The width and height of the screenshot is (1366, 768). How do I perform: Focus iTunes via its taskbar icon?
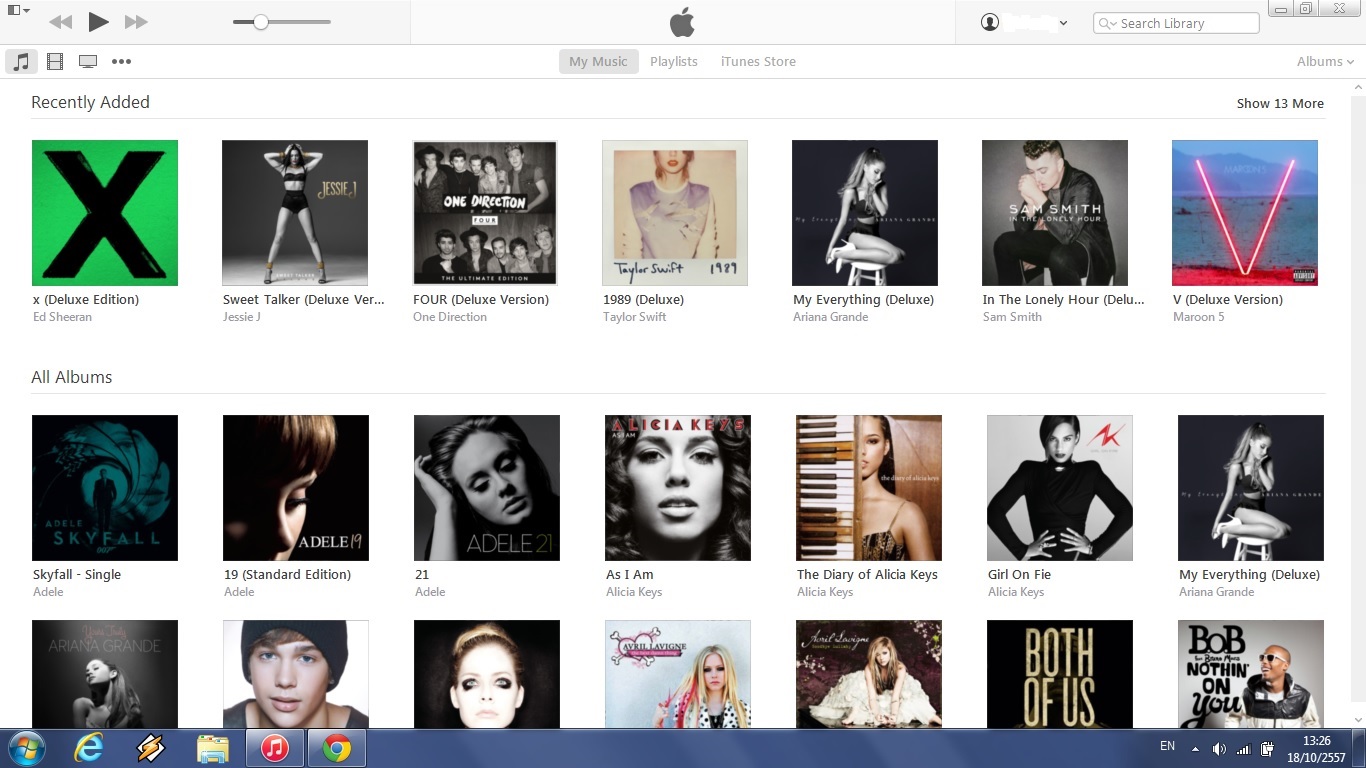click(274, 748)
